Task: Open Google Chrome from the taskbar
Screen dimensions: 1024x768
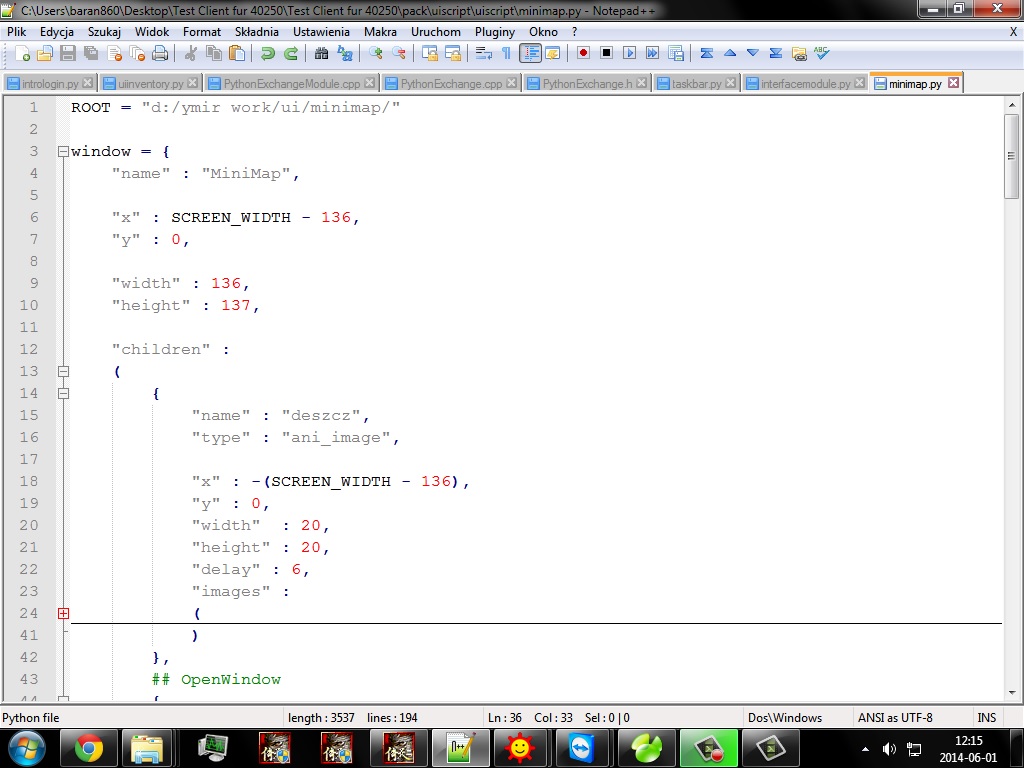Action: coord(89,748)
